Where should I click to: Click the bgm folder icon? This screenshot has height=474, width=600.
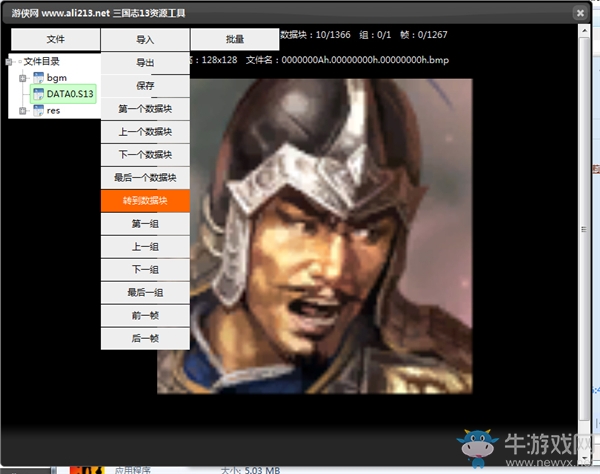pyautogui.click(x=38, y=78)
